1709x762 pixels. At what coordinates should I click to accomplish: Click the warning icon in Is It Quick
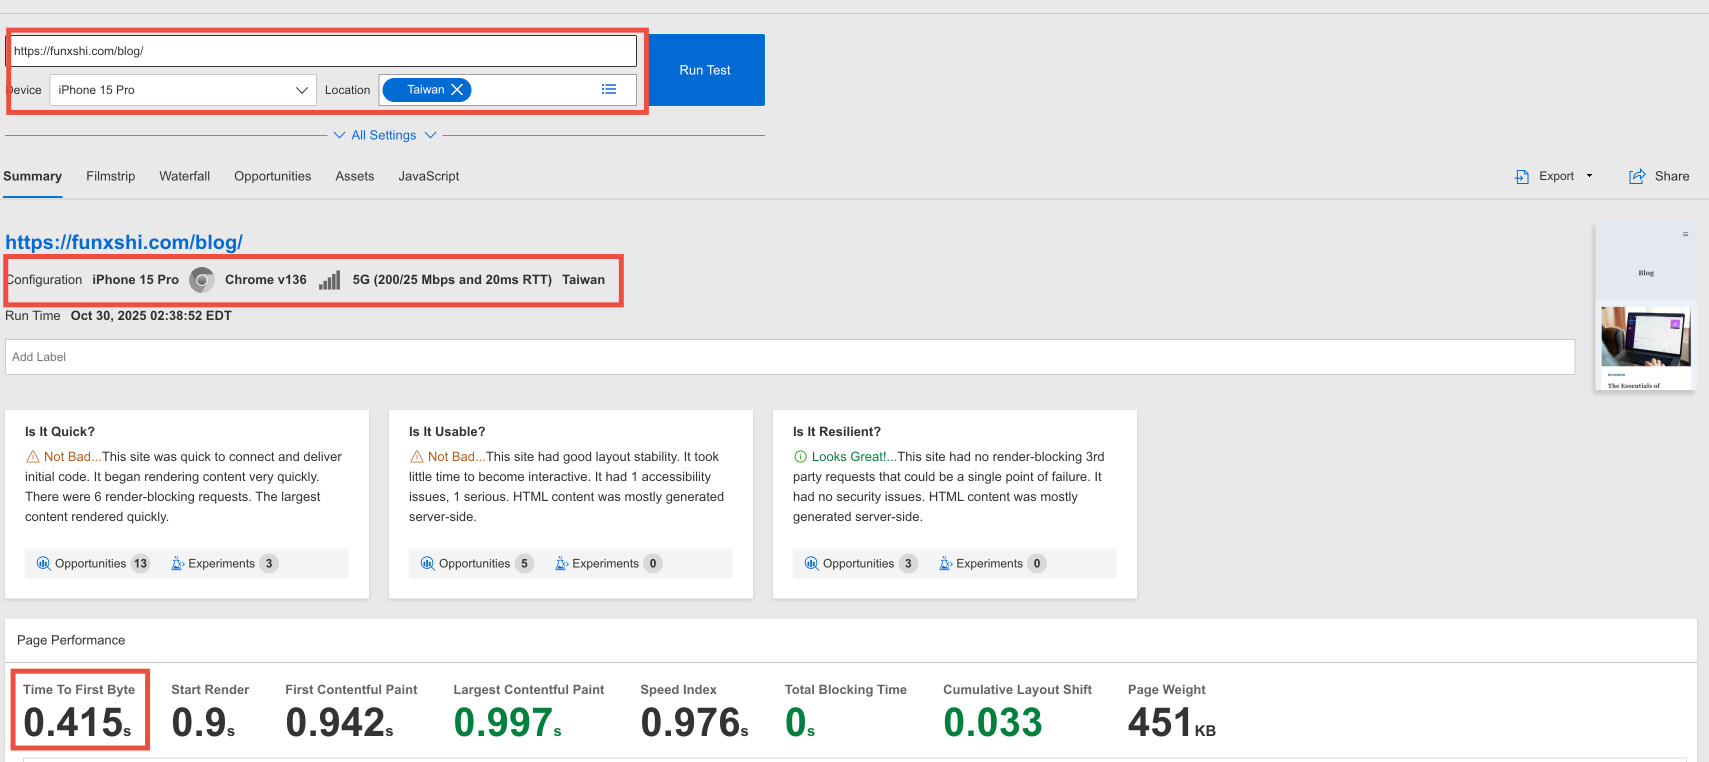33,457
